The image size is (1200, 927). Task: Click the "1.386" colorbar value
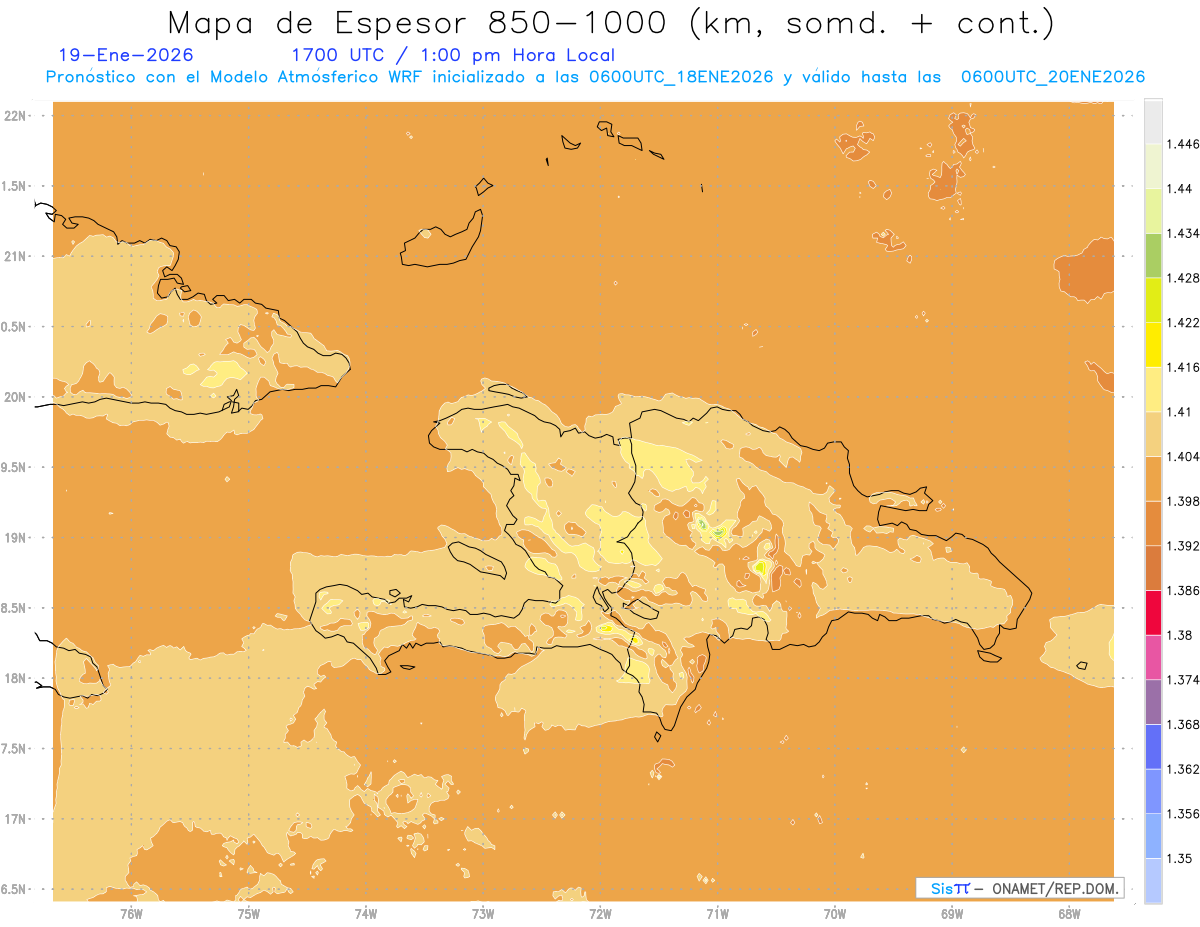(x=1182, y=591)
